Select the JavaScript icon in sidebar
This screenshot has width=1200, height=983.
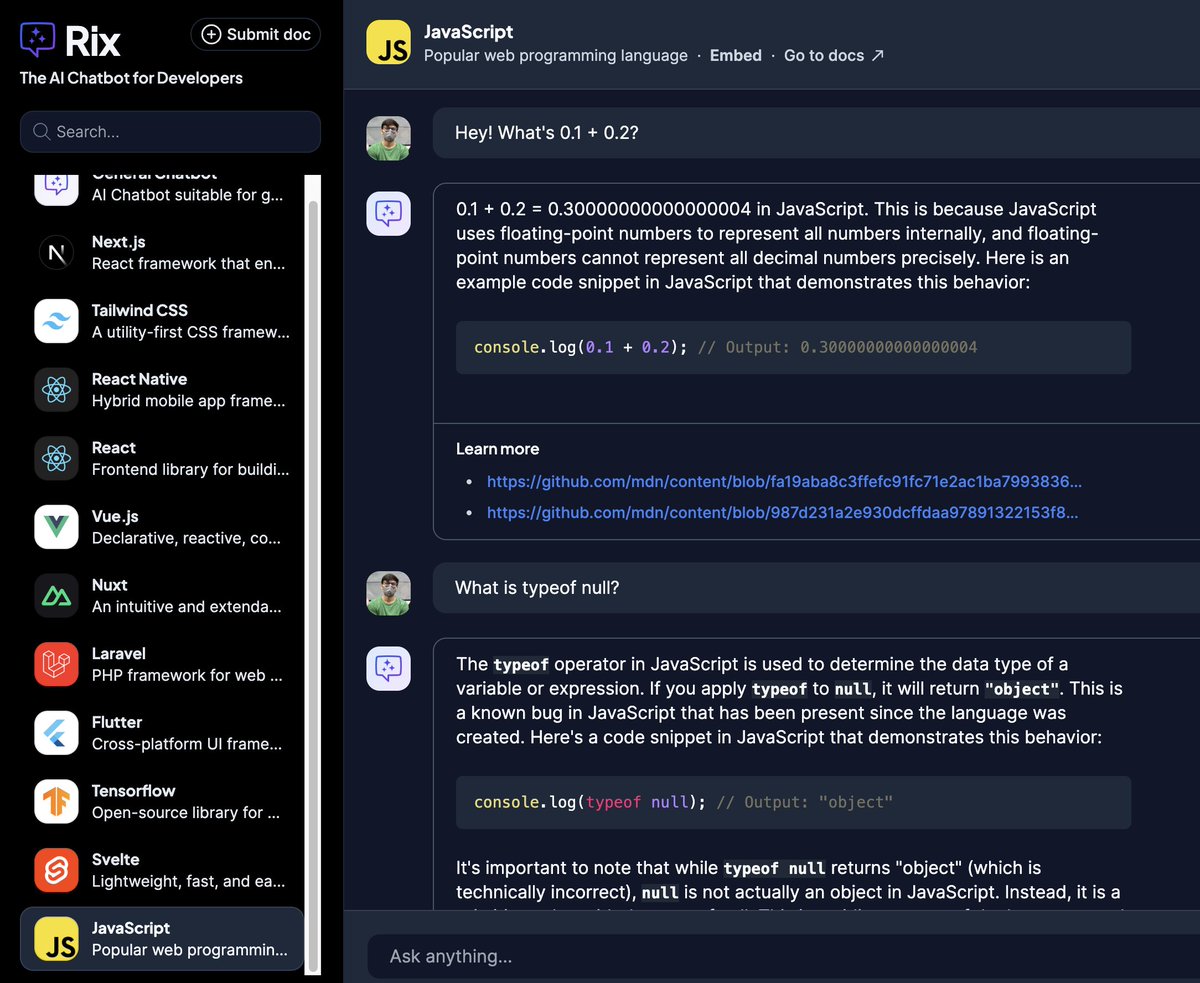(x=56, y=939)
